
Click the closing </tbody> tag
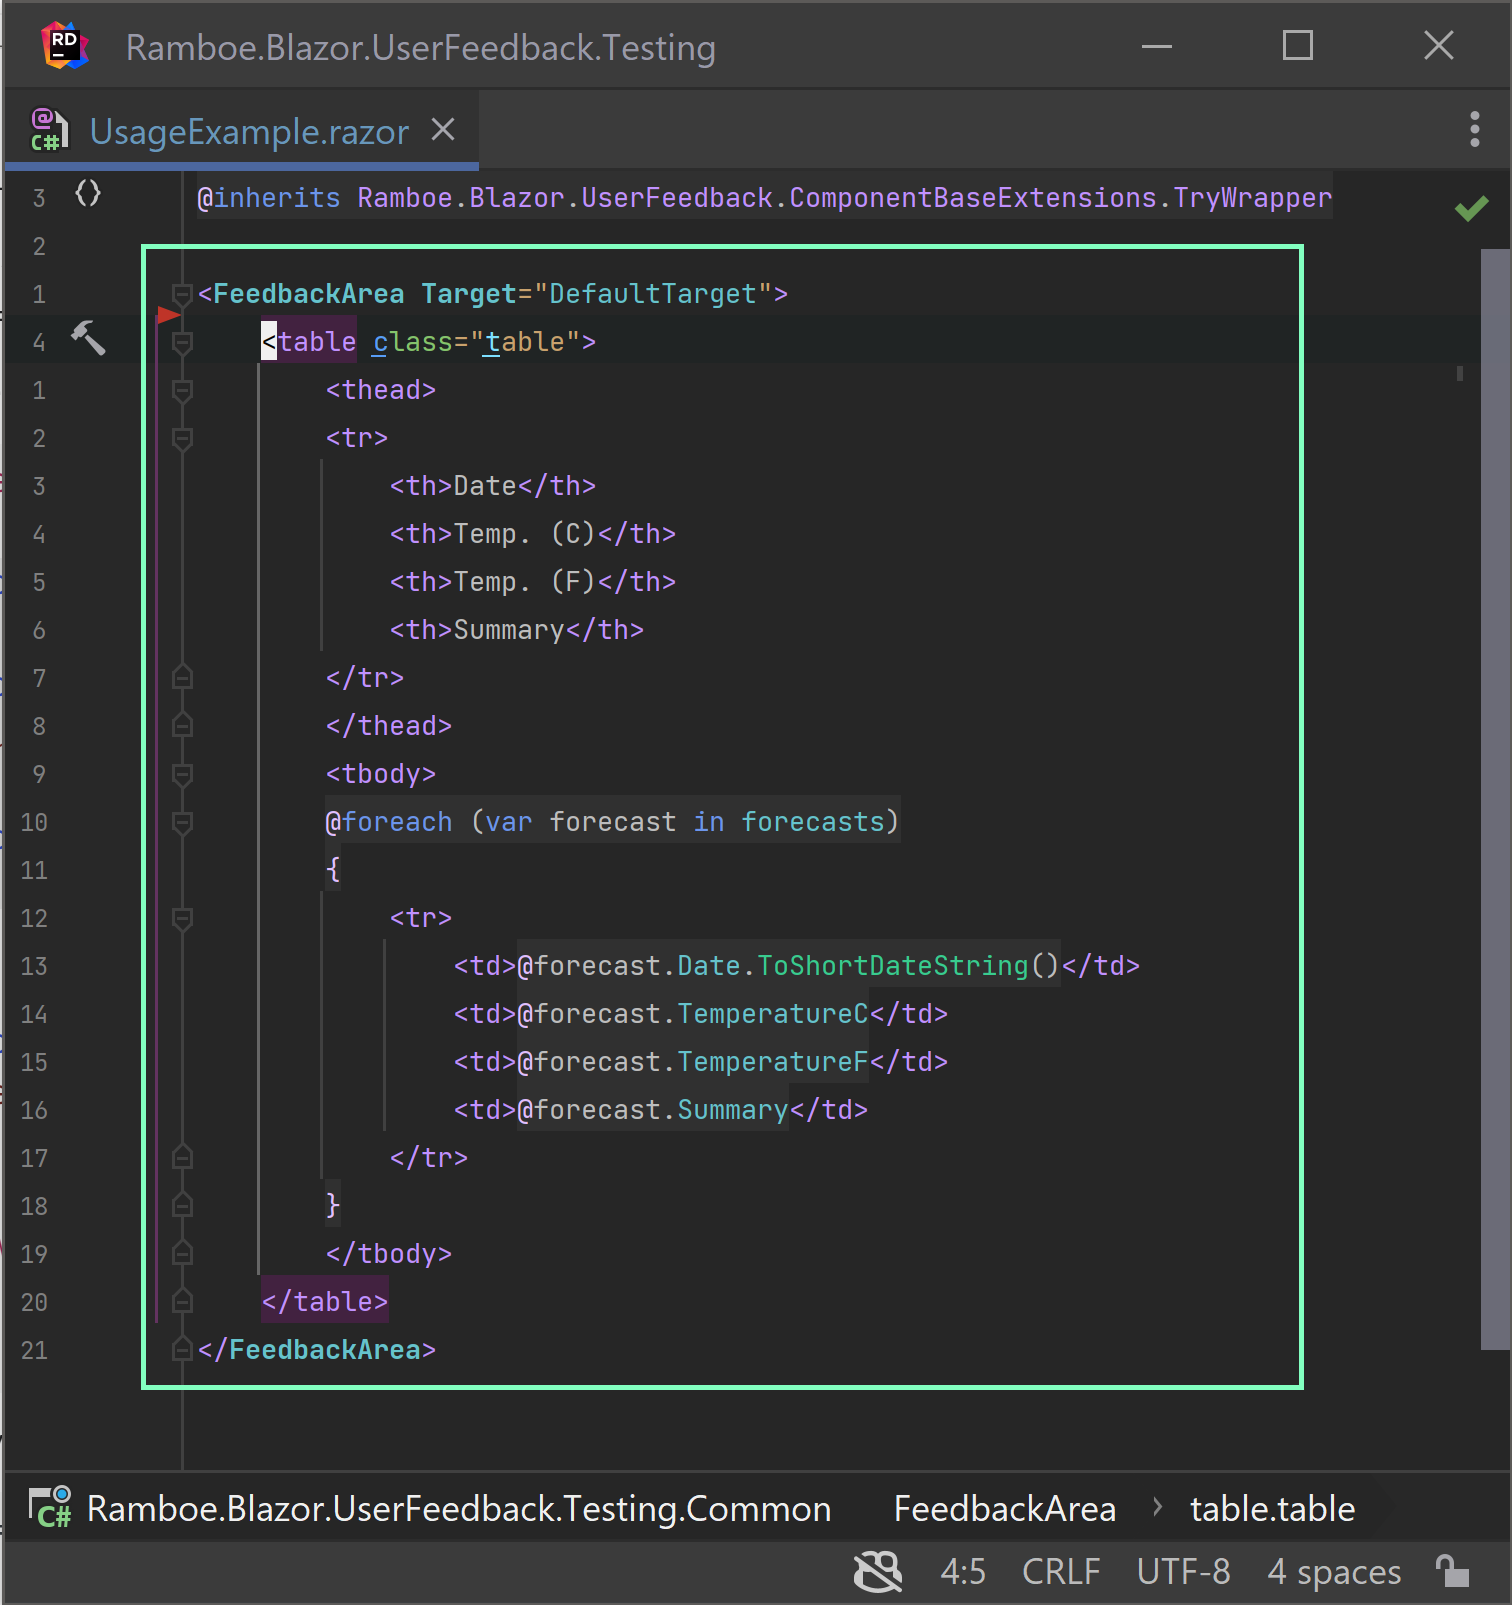click(389, 1254)
